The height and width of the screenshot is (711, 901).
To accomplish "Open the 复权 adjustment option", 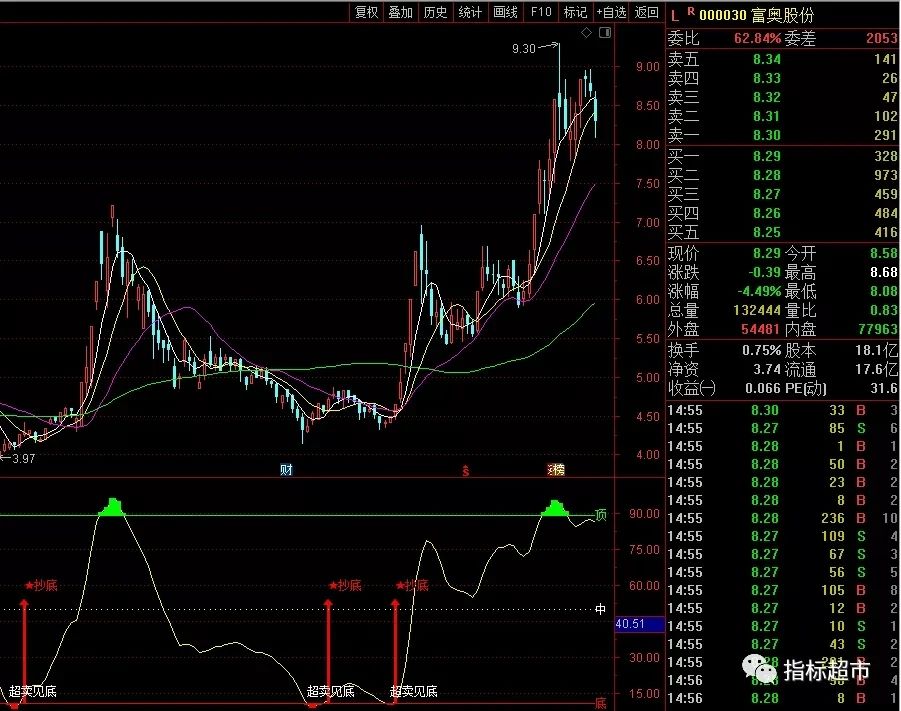I will coord(366,12).
